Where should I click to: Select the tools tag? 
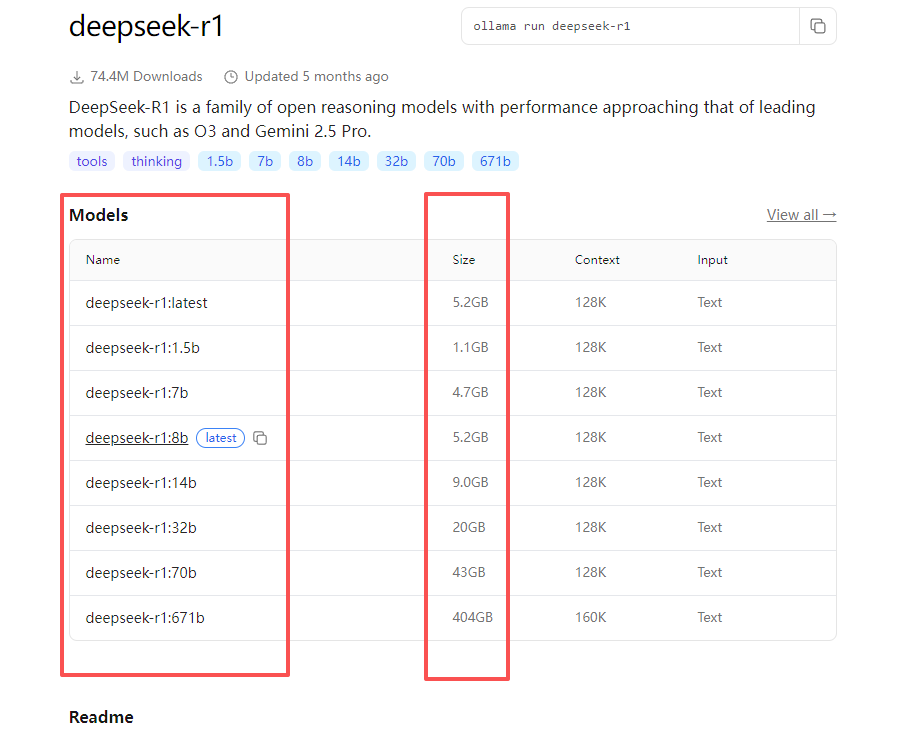coord(92,161)
